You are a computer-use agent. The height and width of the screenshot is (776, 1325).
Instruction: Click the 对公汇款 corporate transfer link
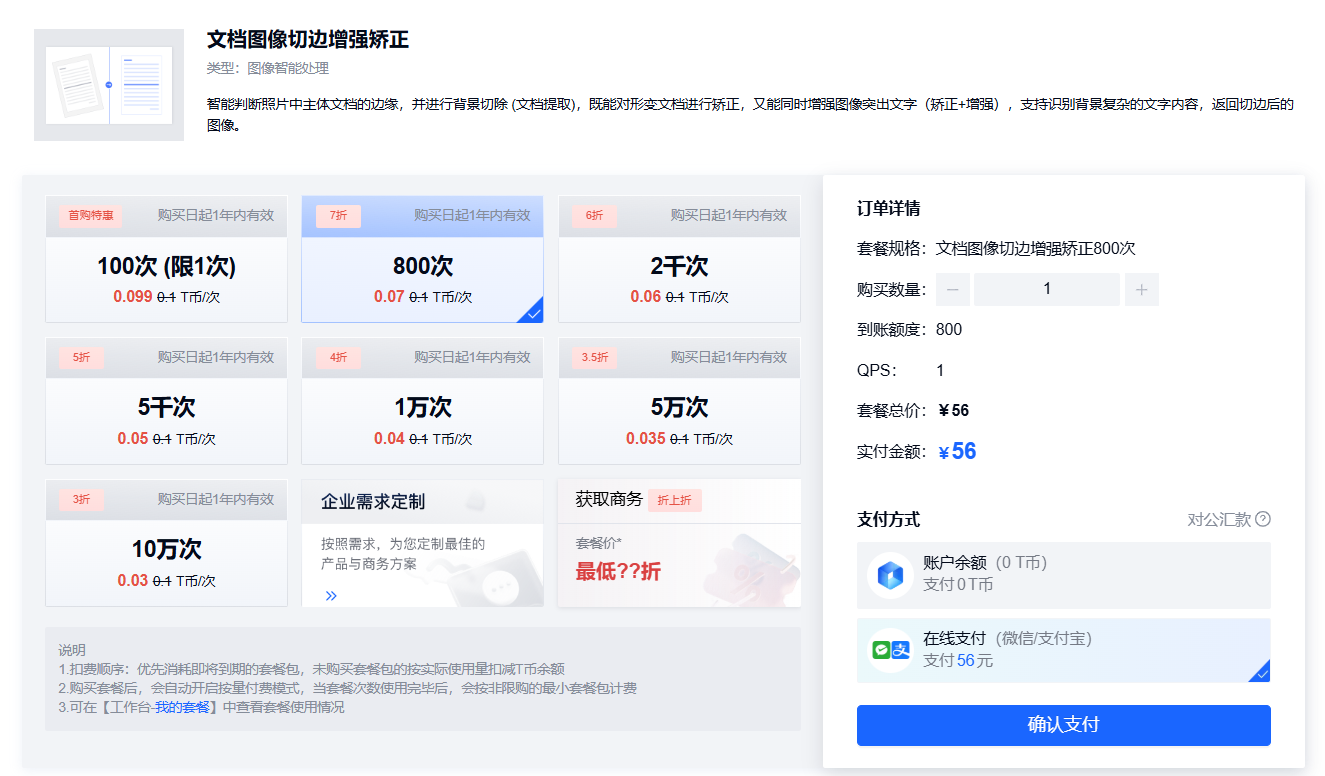coord(1218,519)
